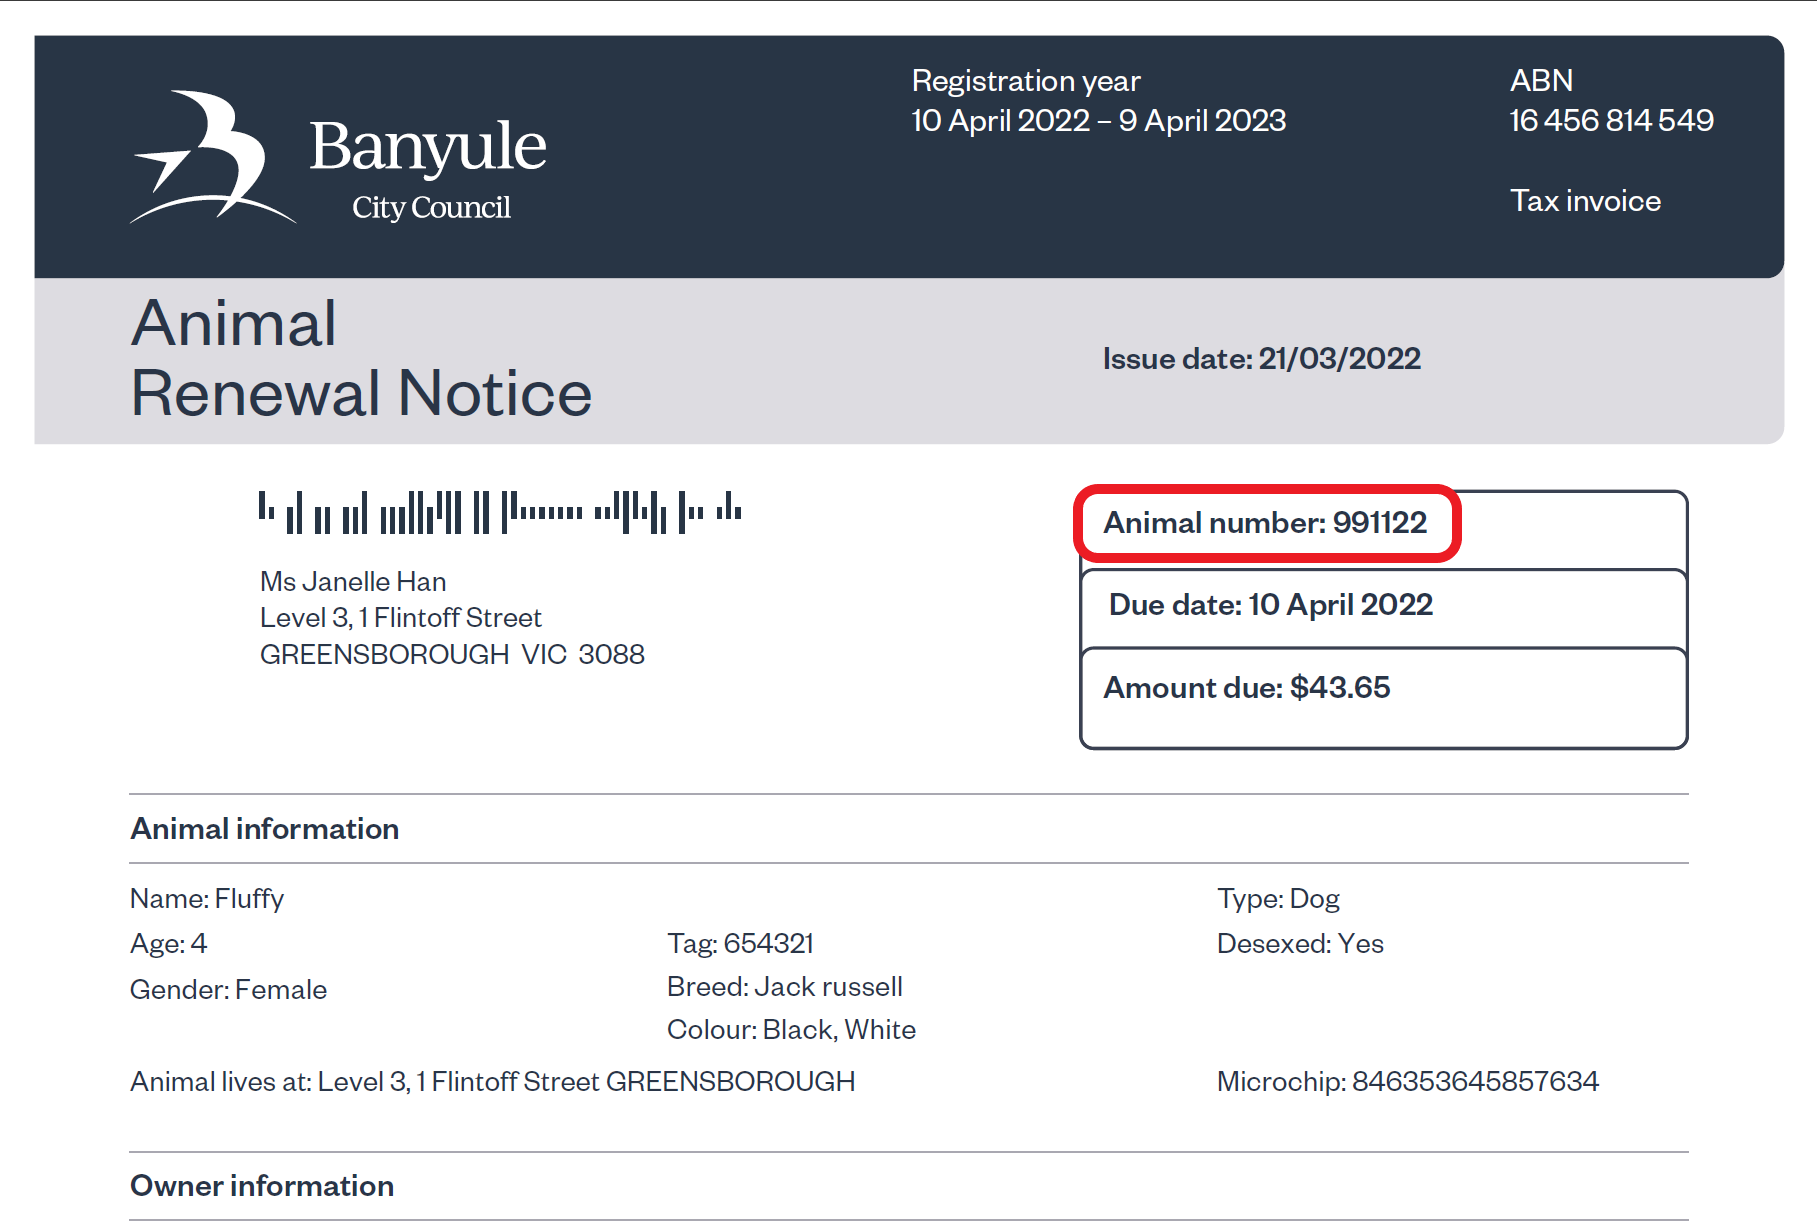The width and height of the screenshot is (1817, 1227).
Task: Select the "Breed: Jack russell" entry
Action: 785,987
